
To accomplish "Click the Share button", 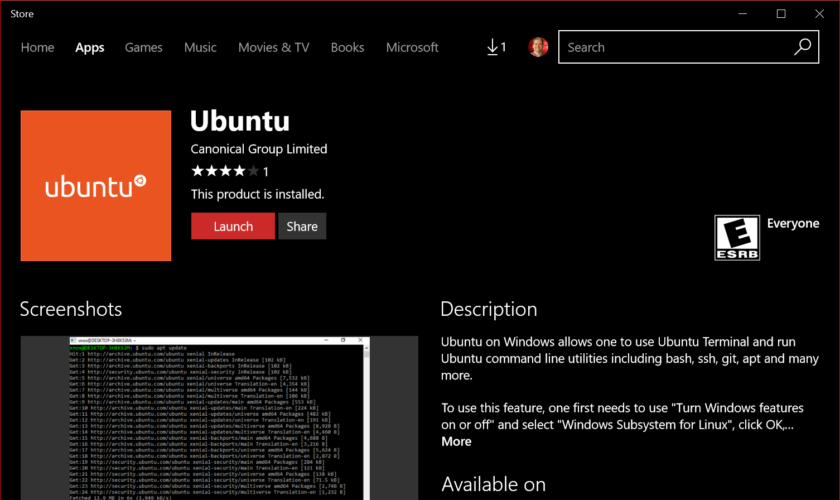I will pos(302,226).
